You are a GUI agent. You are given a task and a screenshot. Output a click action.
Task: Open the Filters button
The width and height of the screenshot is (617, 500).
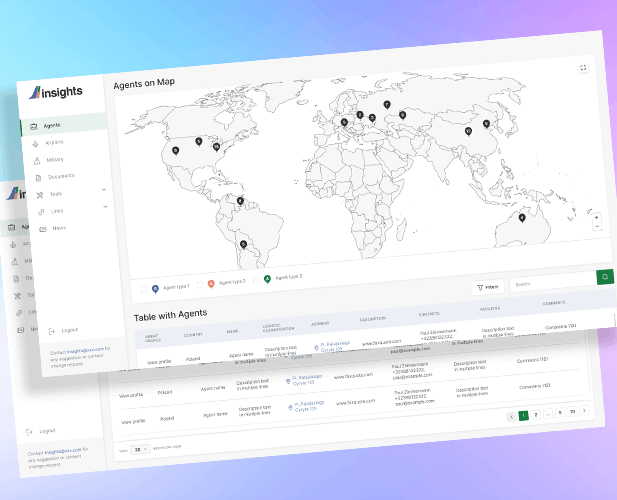point(488,287)
